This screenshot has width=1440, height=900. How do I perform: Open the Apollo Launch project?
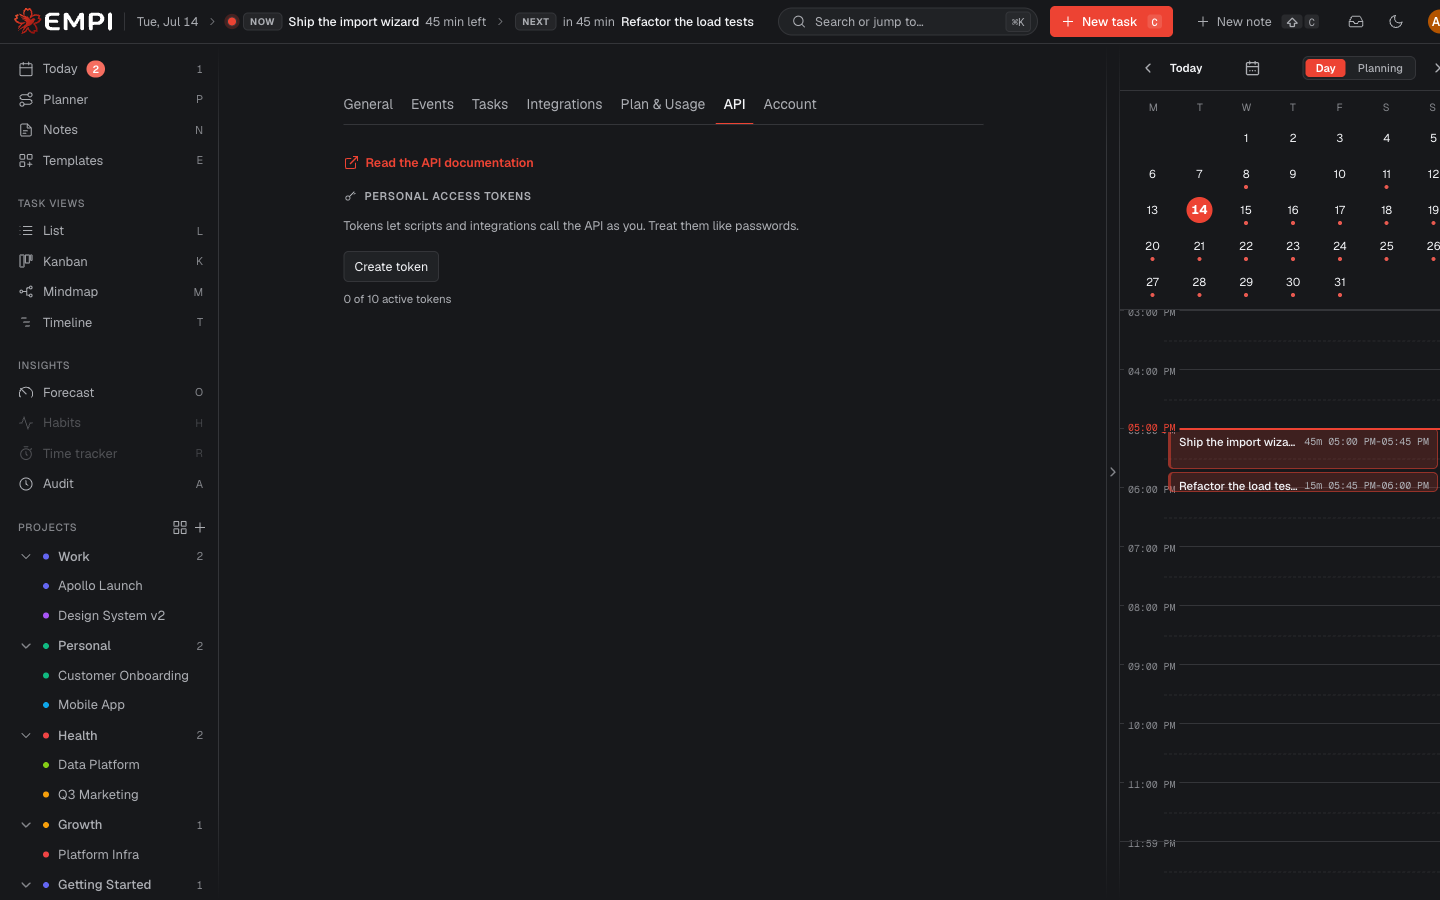pyautogui.click(x=100, y=586)
